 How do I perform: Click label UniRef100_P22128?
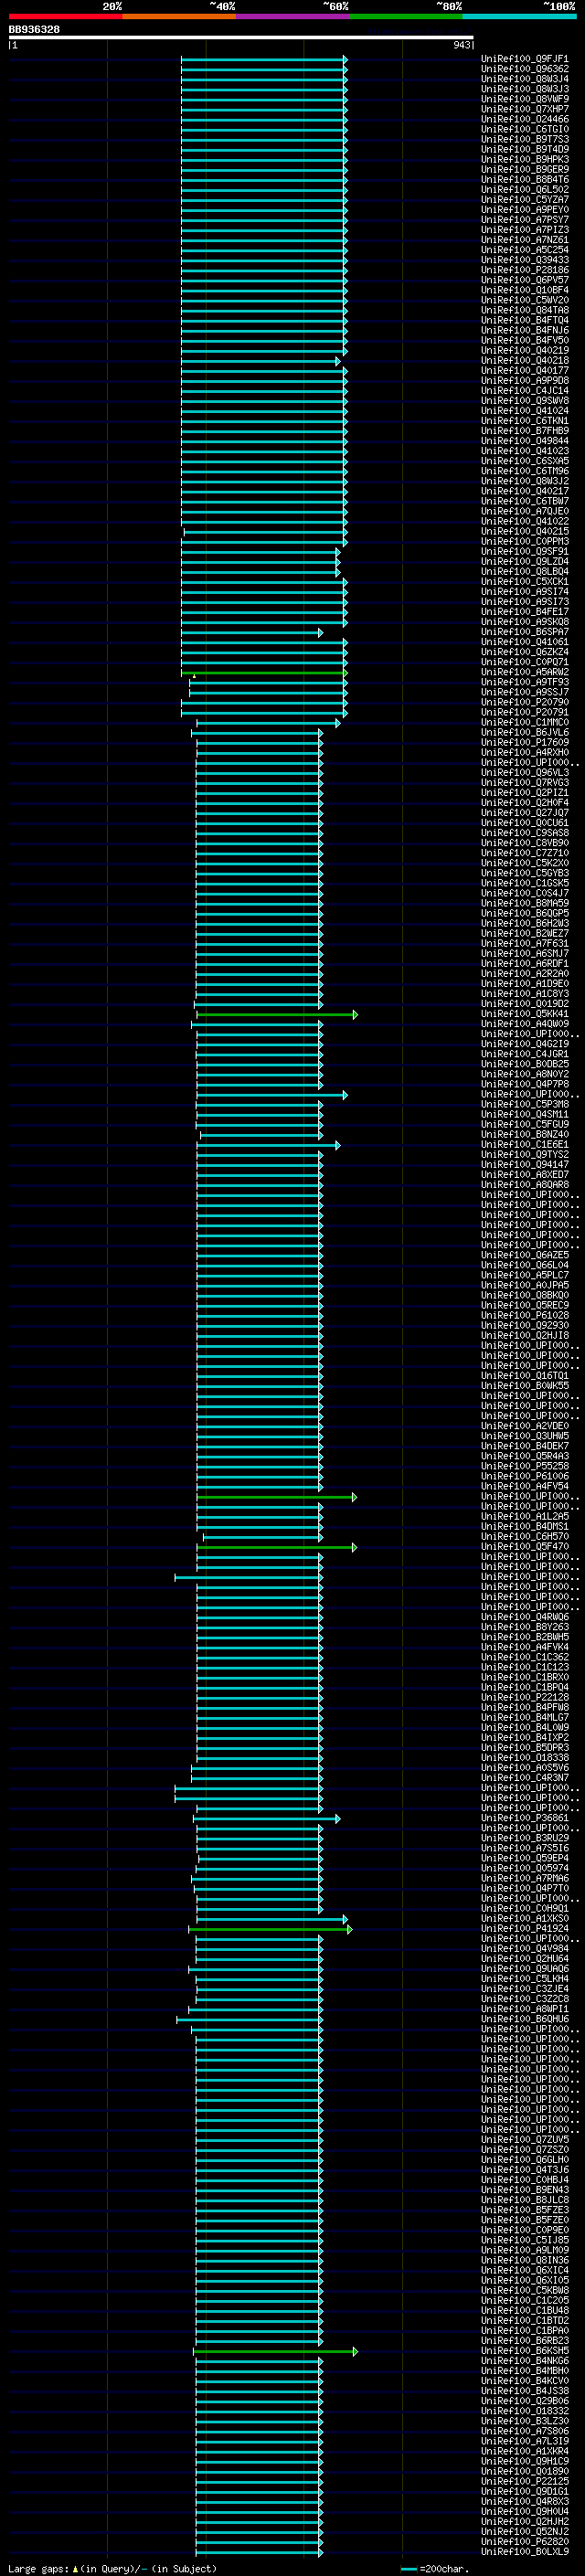pos(525,1697)
